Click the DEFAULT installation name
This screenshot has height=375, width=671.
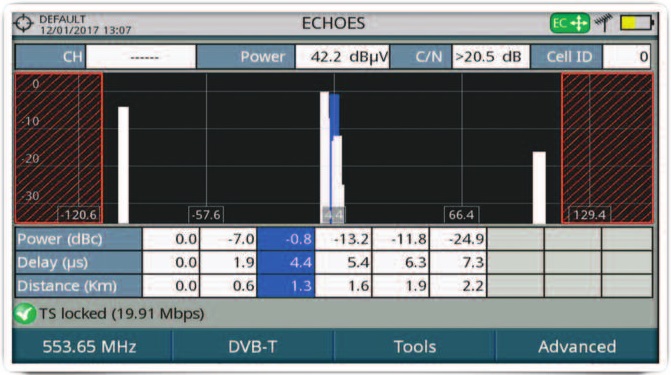tap(62, 19)
